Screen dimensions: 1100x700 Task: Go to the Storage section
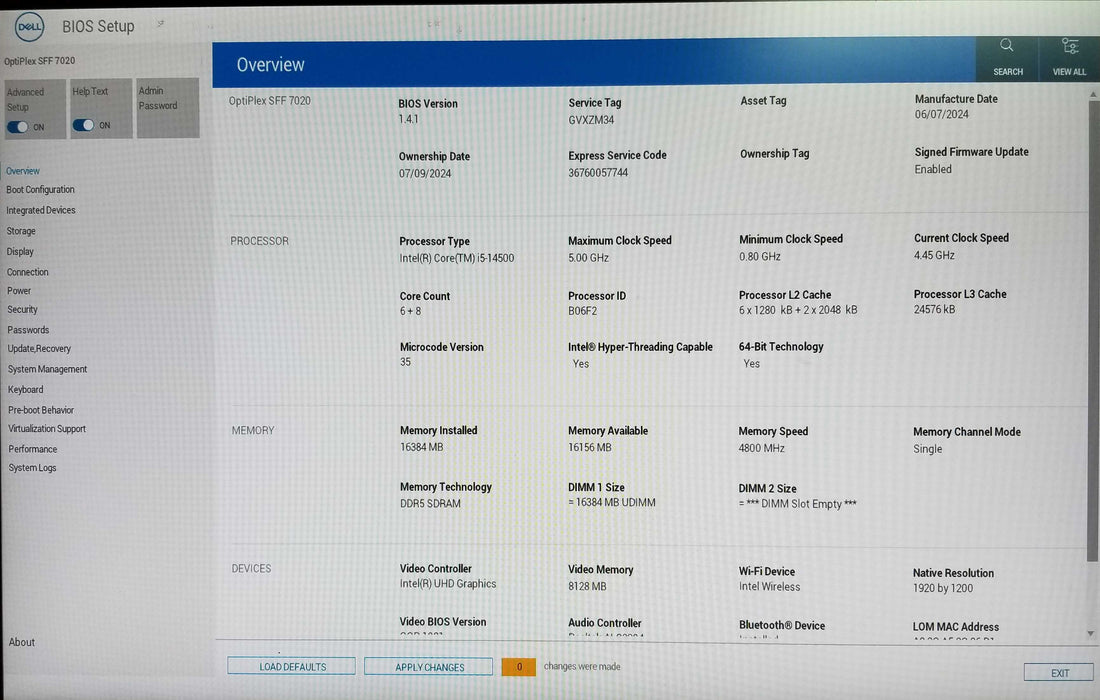[21, 231]
